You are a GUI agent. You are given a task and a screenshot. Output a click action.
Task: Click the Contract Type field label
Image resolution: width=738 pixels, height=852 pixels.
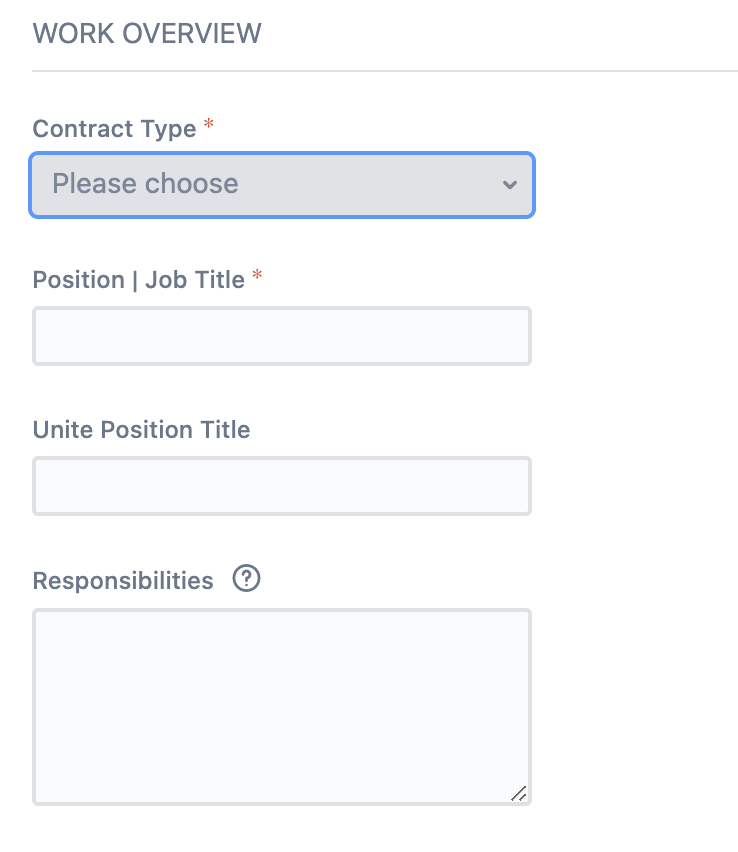click(114, 129)
